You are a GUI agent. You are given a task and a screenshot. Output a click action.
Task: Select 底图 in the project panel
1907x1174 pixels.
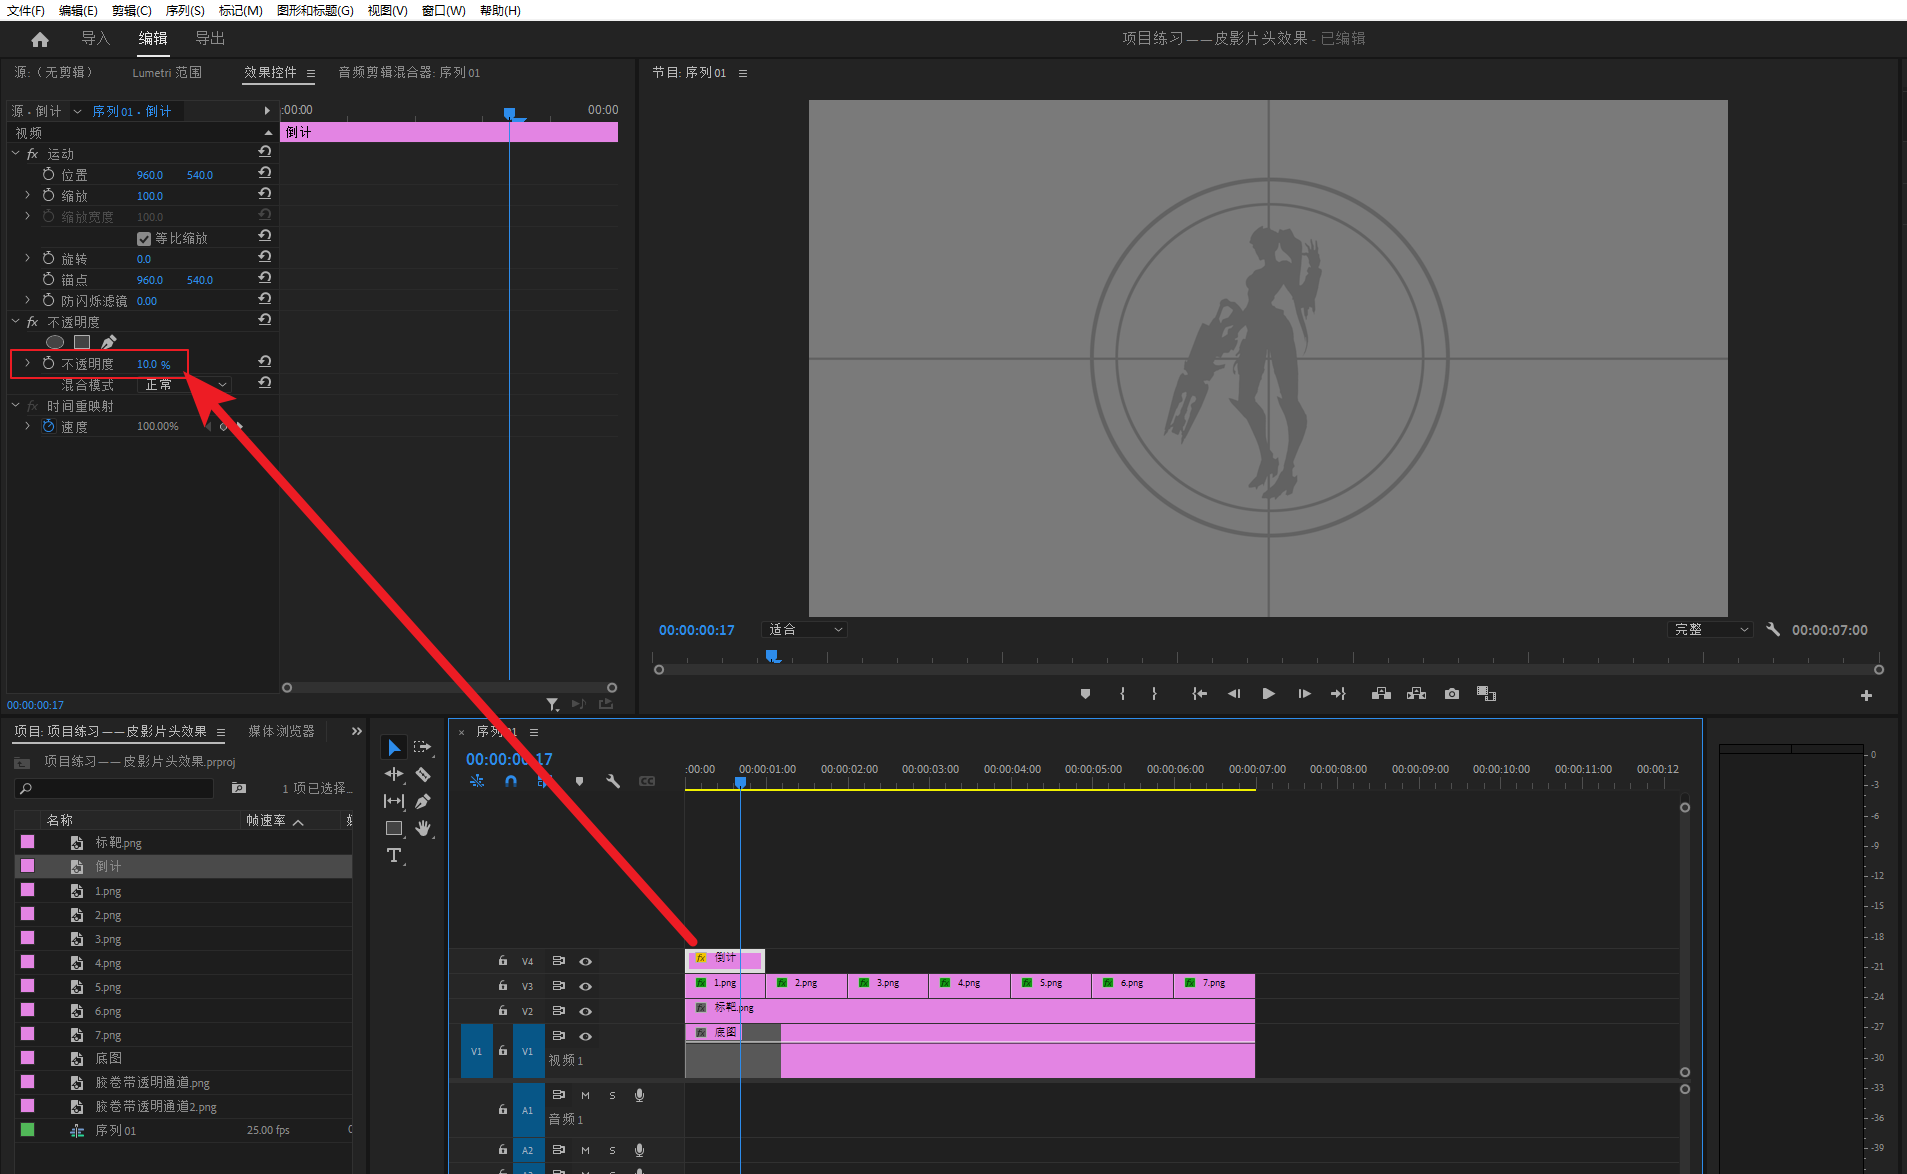tap(109, 1058)
